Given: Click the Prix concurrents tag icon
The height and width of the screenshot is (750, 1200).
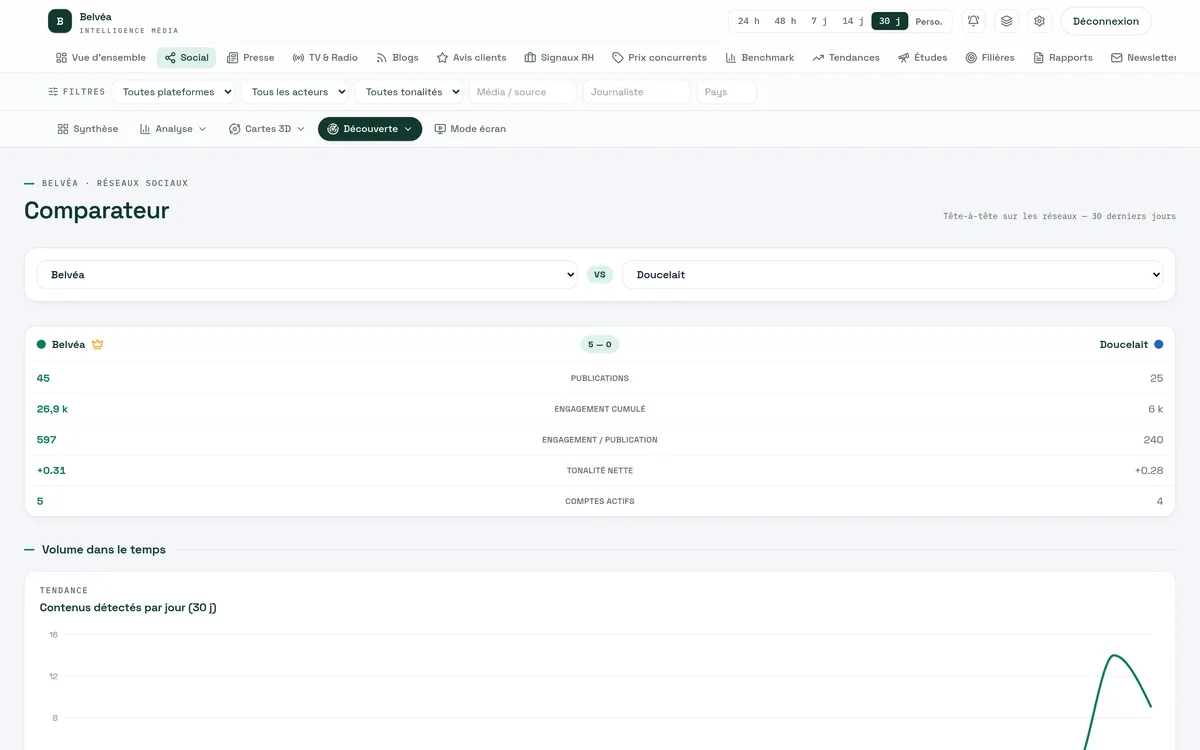Looking at the screenshot, I should [618, 58].
